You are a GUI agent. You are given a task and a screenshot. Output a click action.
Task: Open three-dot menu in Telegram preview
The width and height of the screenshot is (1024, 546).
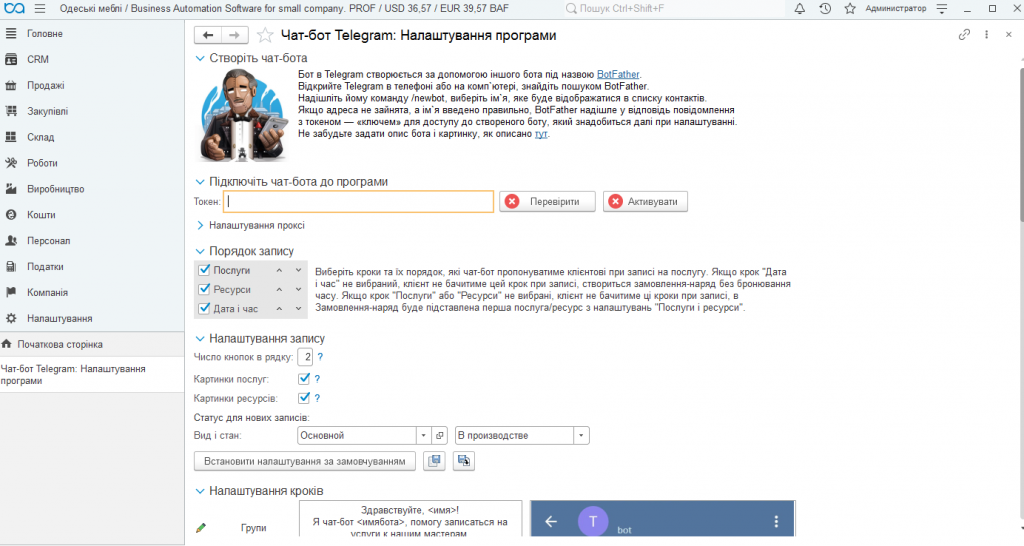click(x=776, y=521)
